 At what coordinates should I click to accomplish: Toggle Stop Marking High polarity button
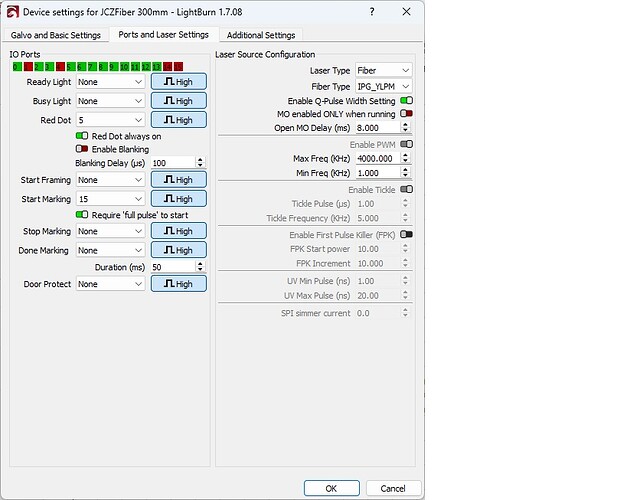pos(178,231)
